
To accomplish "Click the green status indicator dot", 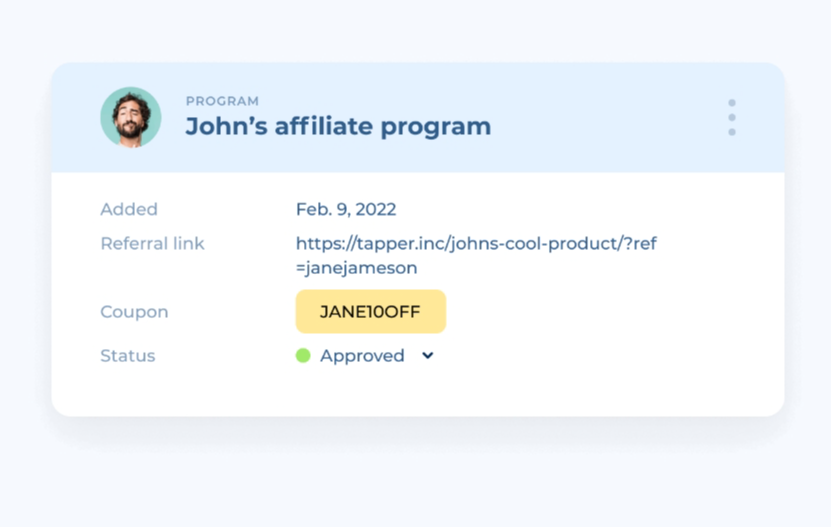I will [x=303, y=355].
